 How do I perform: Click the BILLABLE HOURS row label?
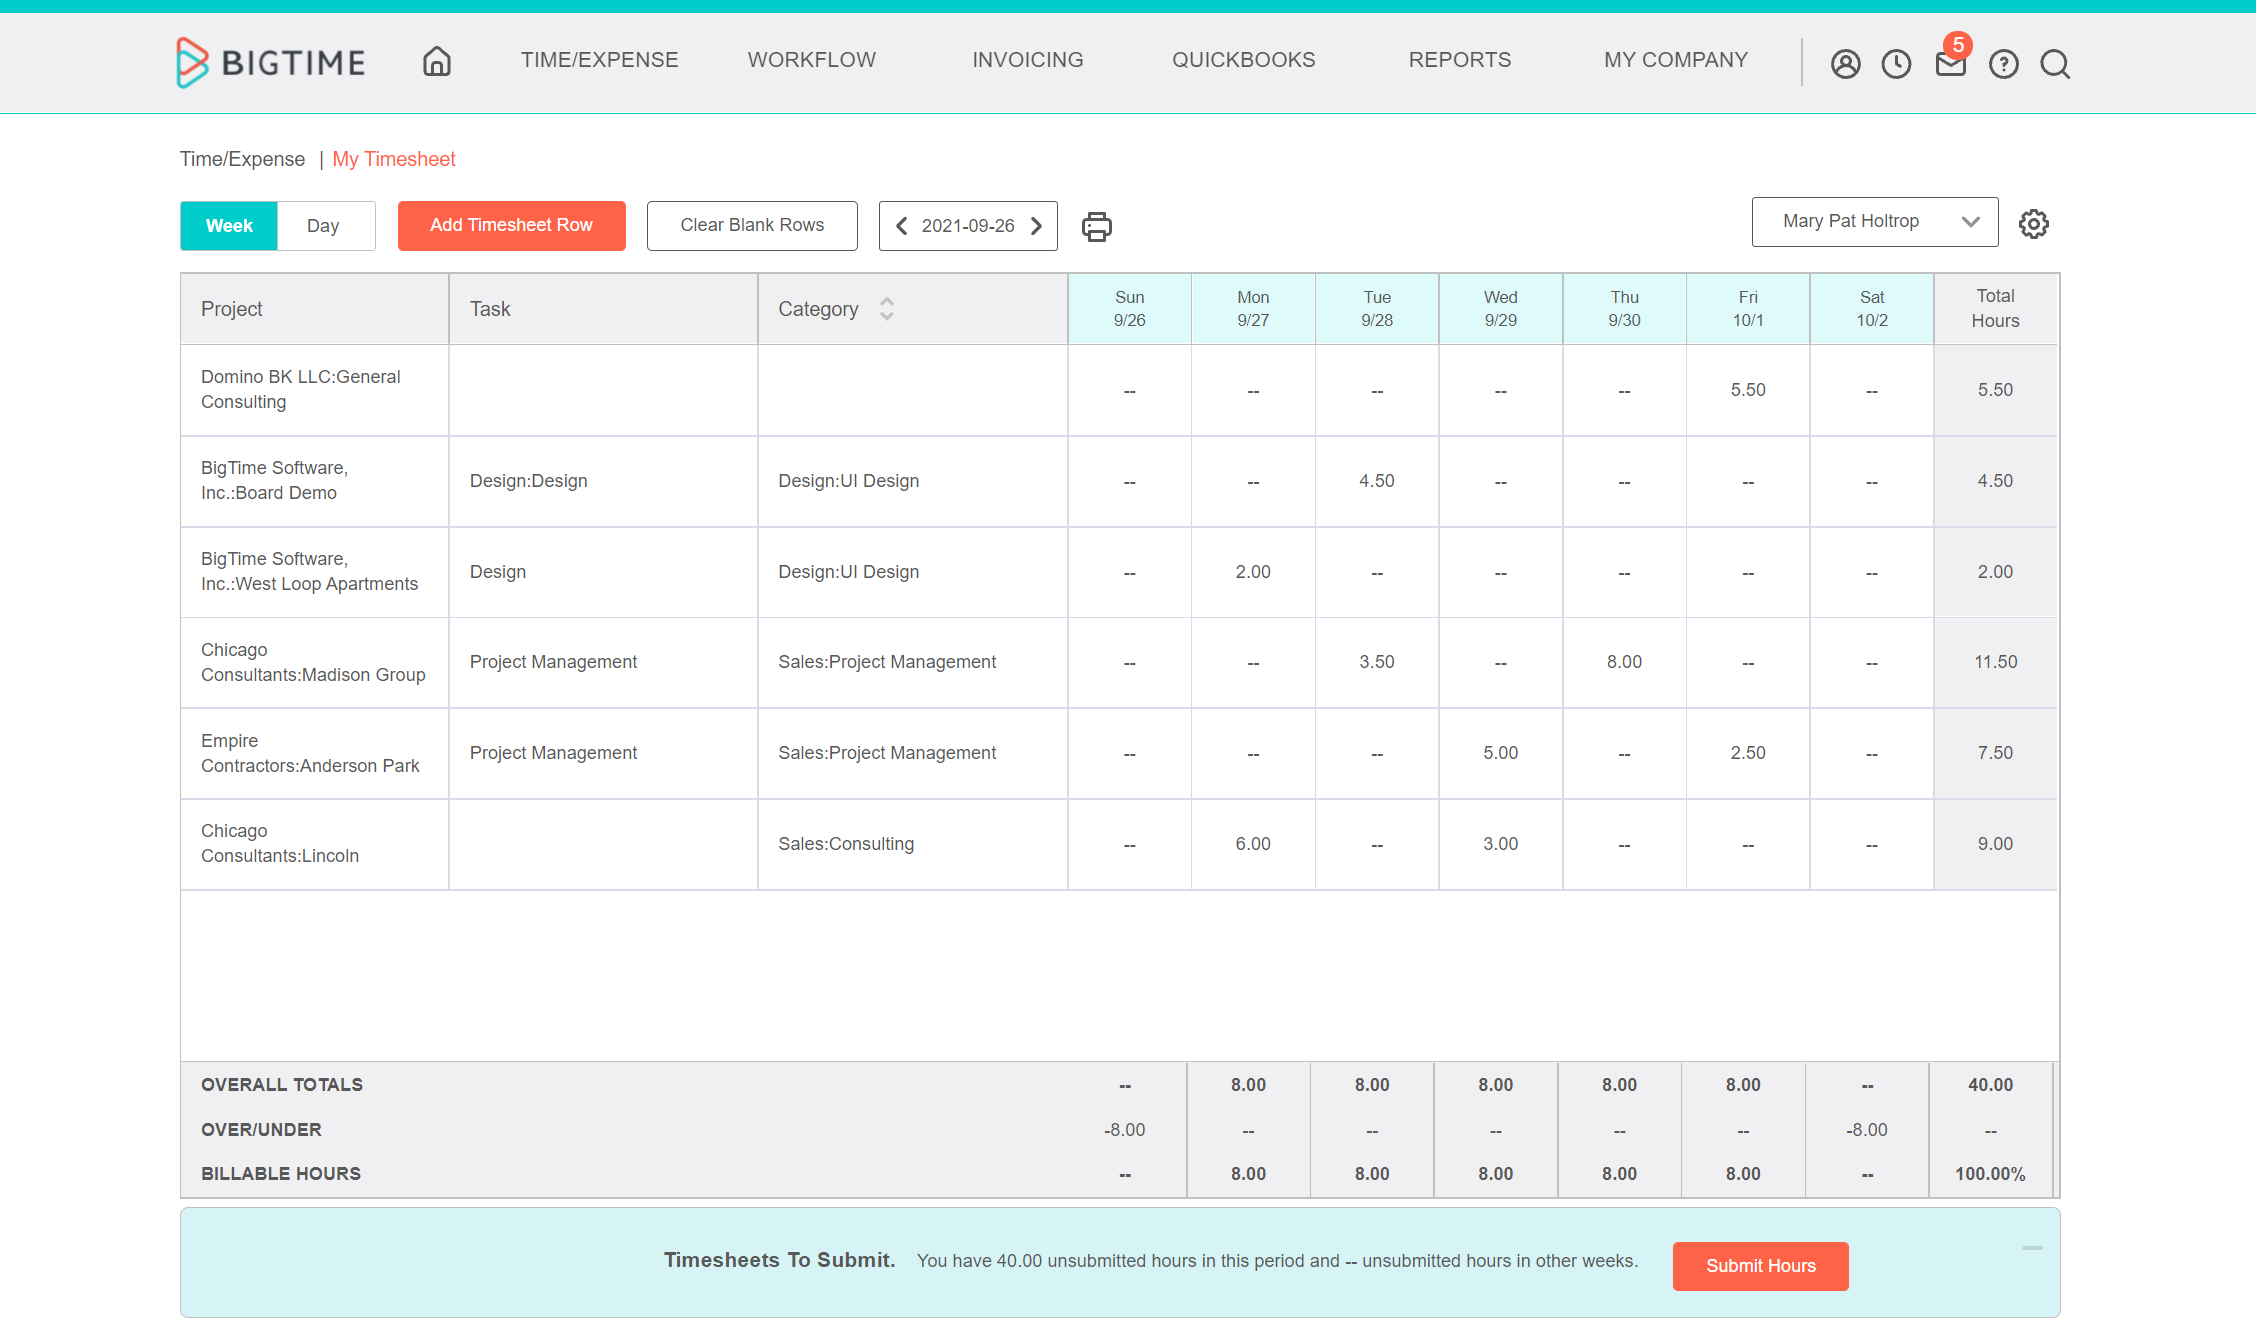click(x=281, y=1174)
